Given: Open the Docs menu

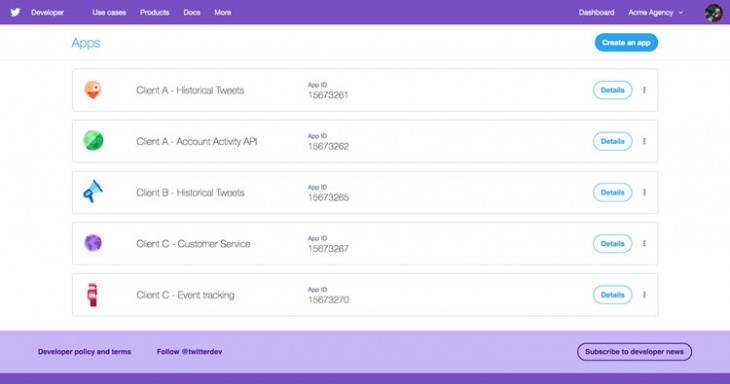Looking at the screenshot, I should [x=192, y=13].
